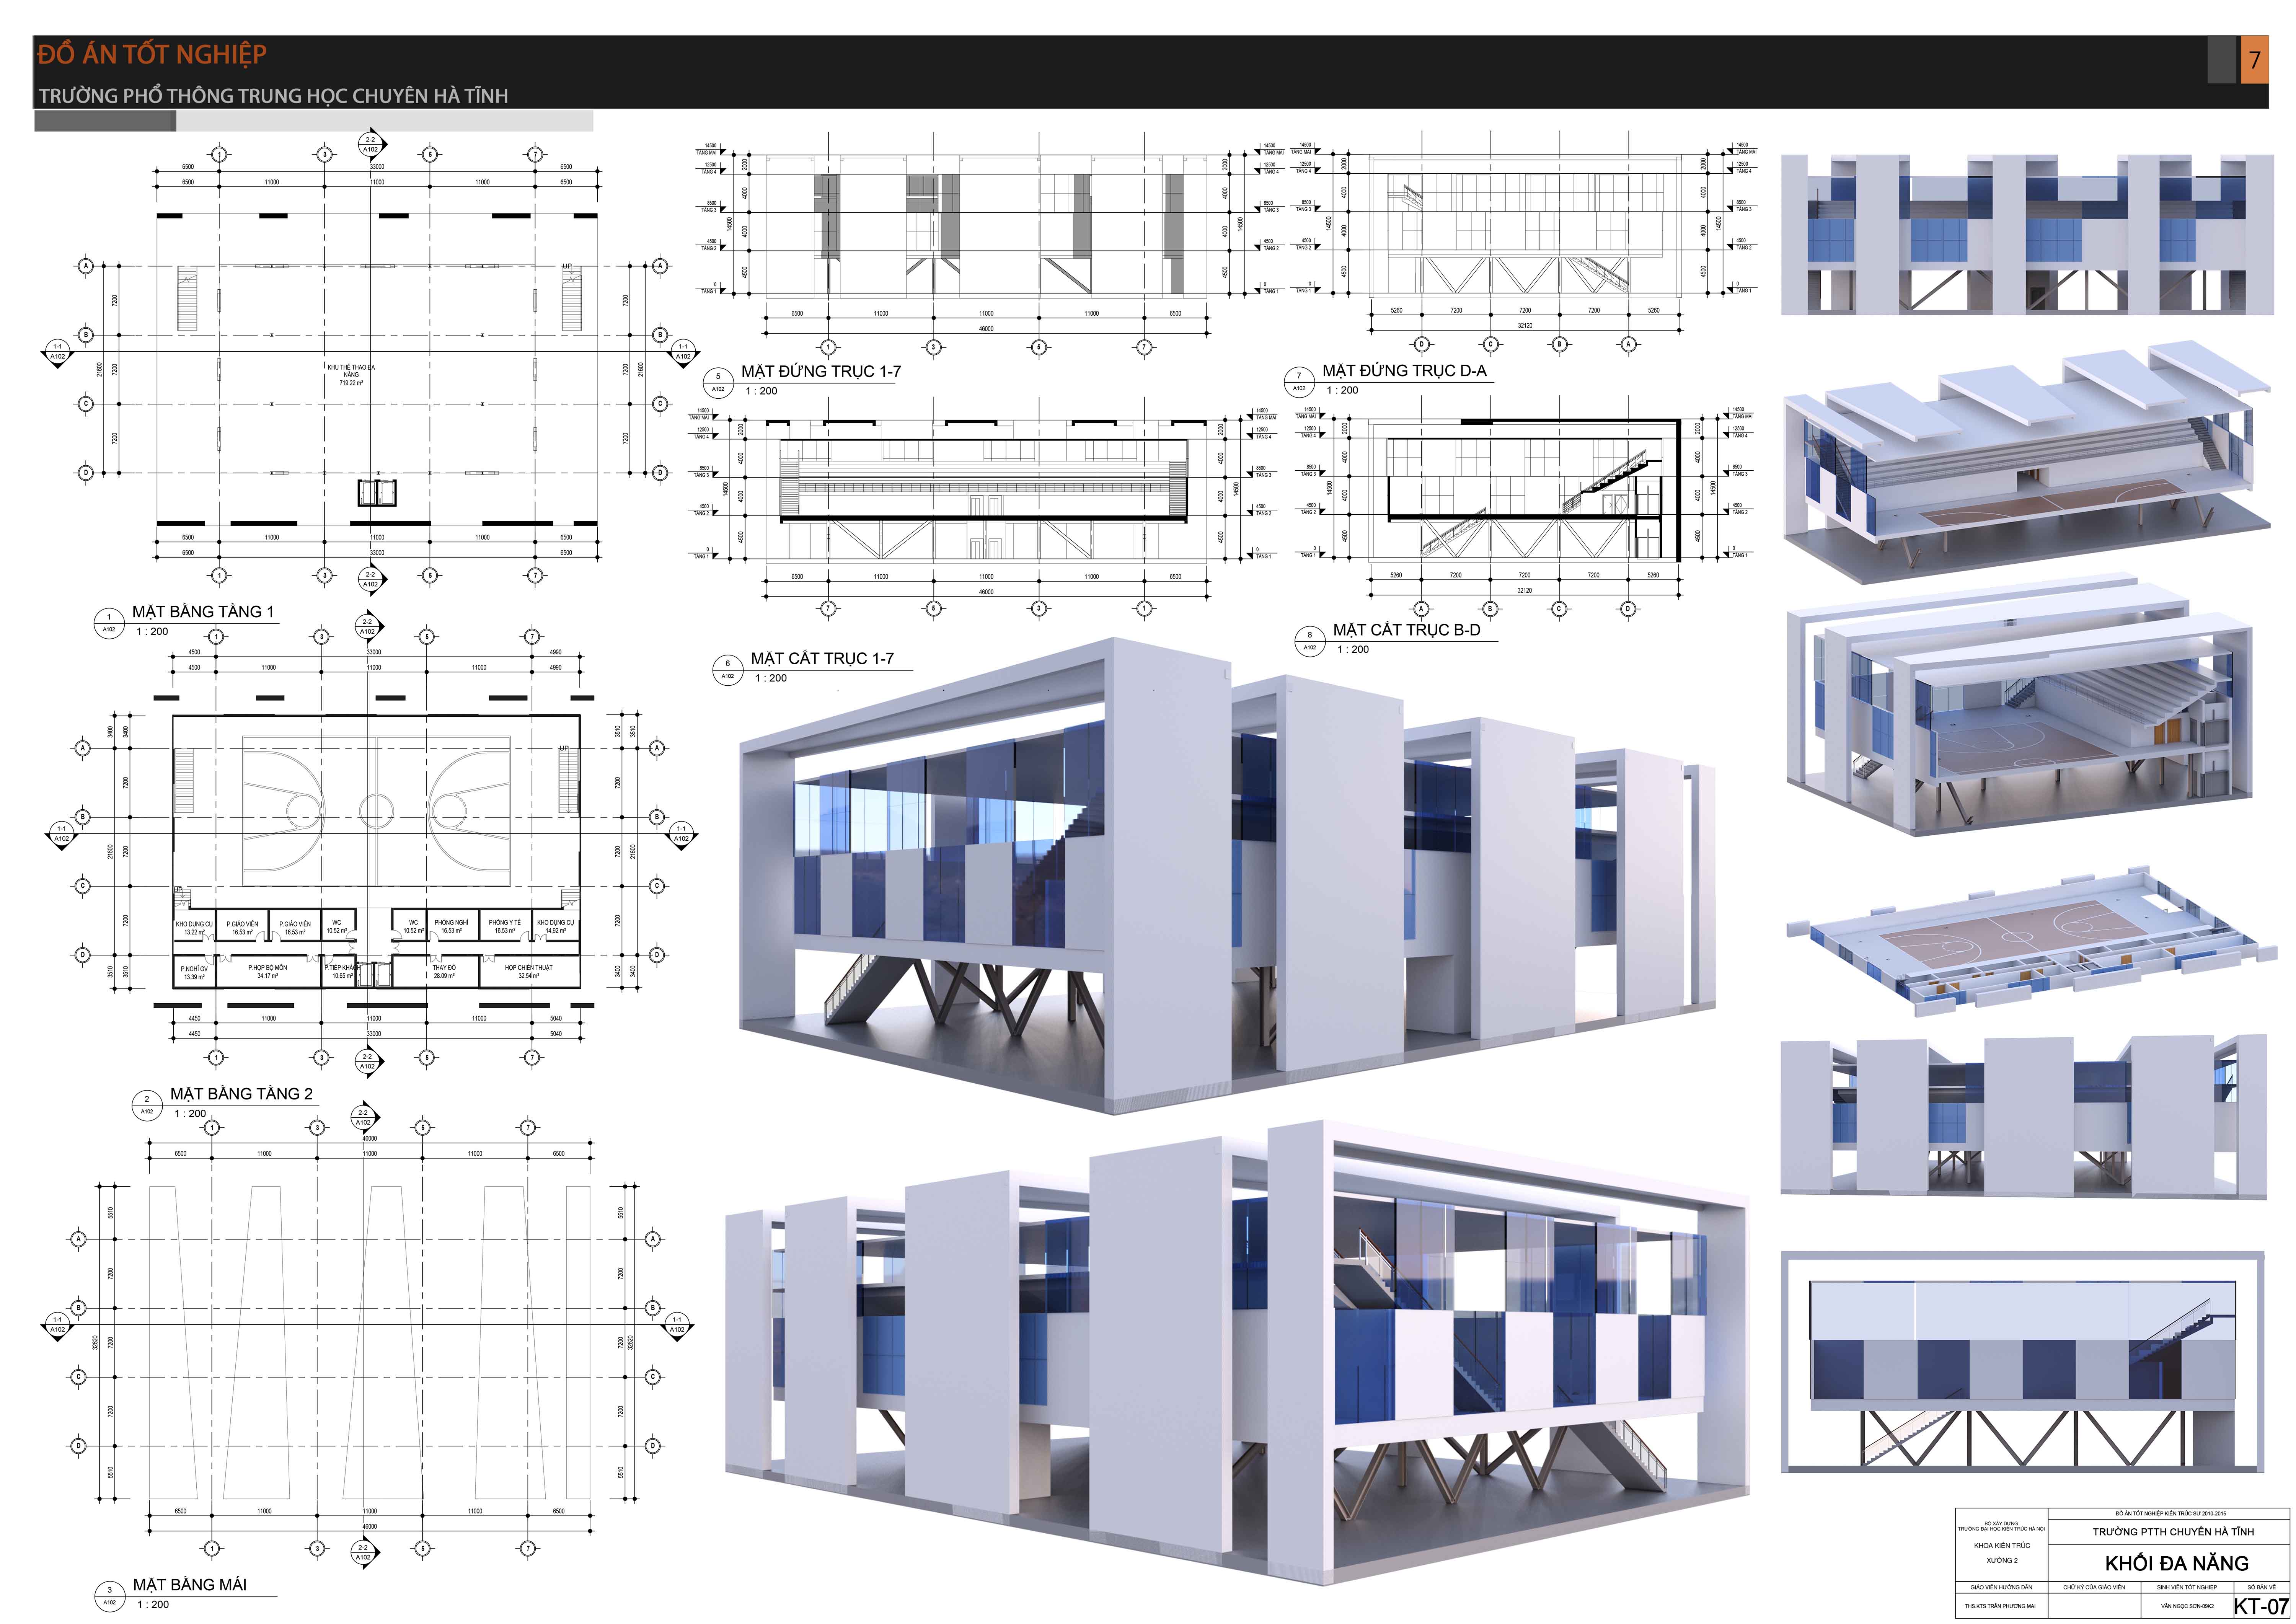Click 'TRƯỜNG ĐẠI HỌC KIẾN TRÚC HÀ NỘI' text
The height and width of the screenshot is (1624, 2296).
pyautogui.click(x=2001, y=1529)
